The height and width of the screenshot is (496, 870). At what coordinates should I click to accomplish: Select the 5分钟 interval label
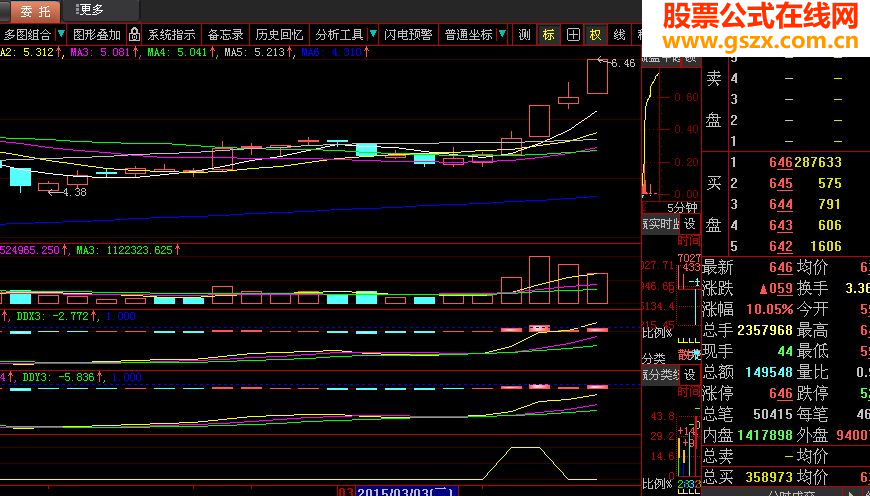click(x=682, y=207)
